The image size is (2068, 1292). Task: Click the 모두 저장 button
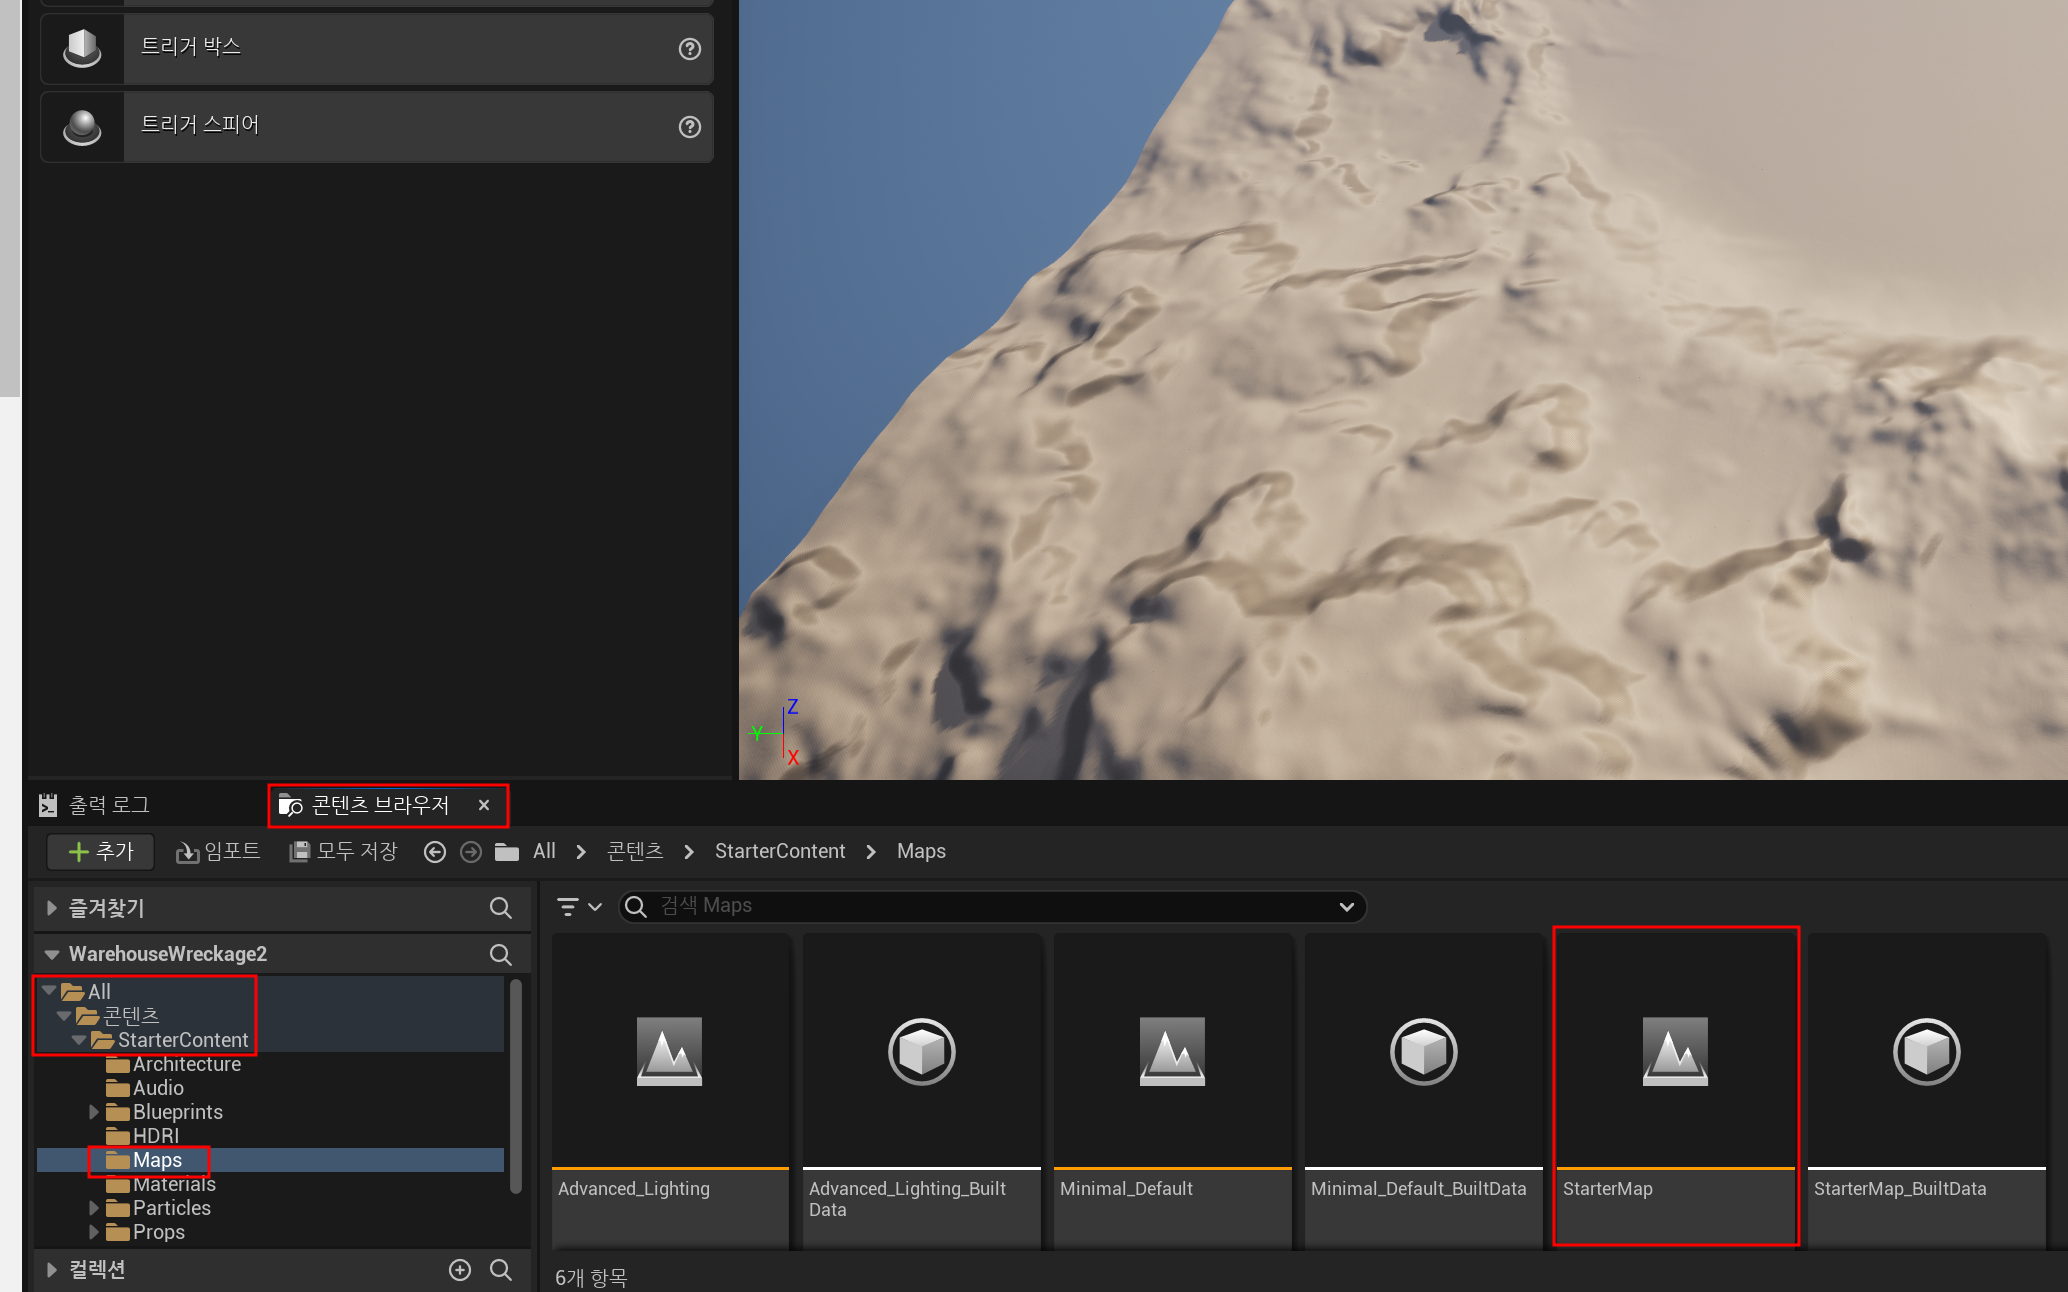[343, 851]
